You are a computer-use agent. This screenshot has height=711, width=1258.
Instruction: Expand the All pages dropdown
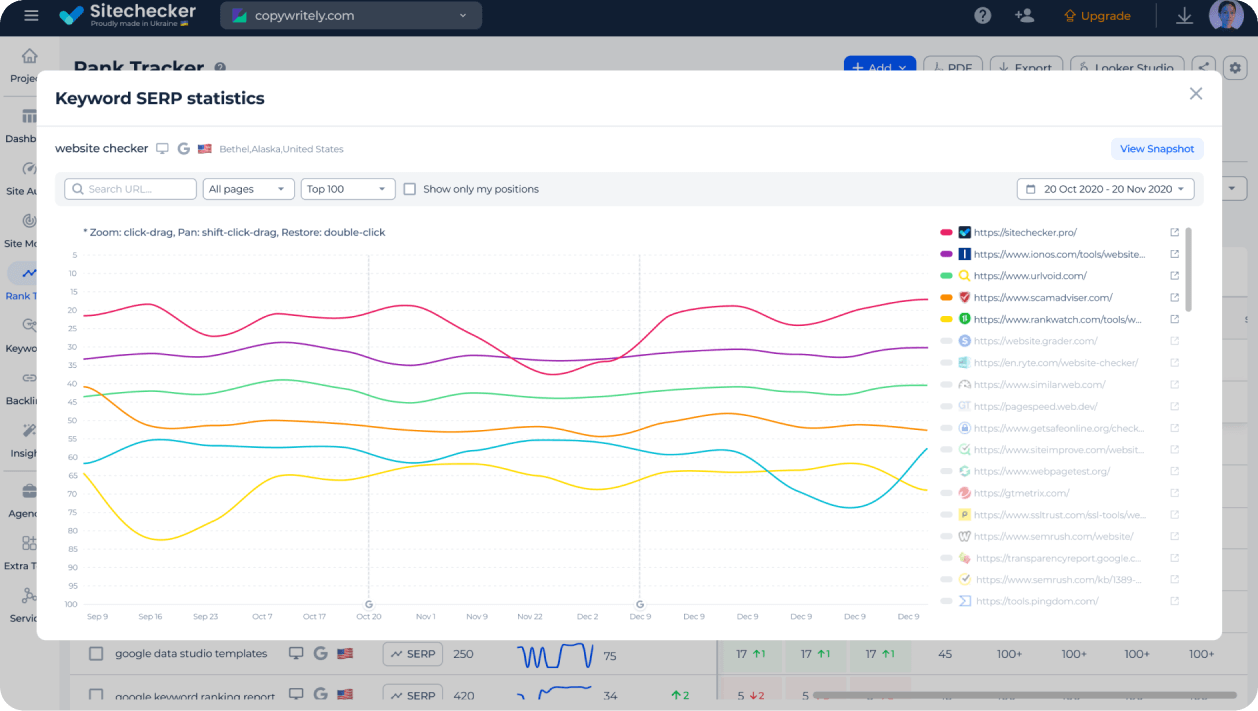coord(248,189)
